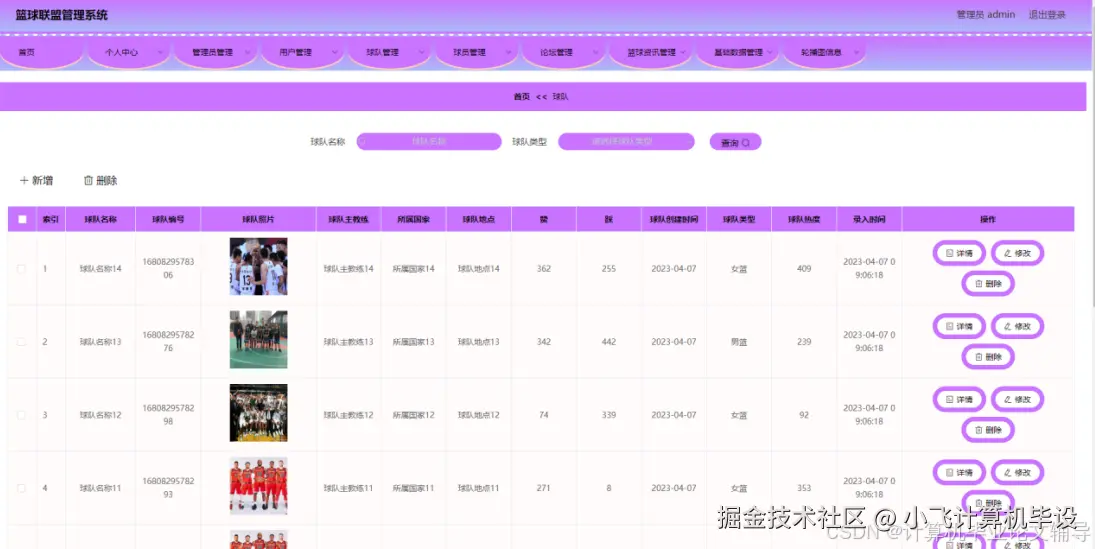Screen dimensions: 1095x549
Task: Expand the 管理员管理 menu chevron
Action: [x=247, y=52]
